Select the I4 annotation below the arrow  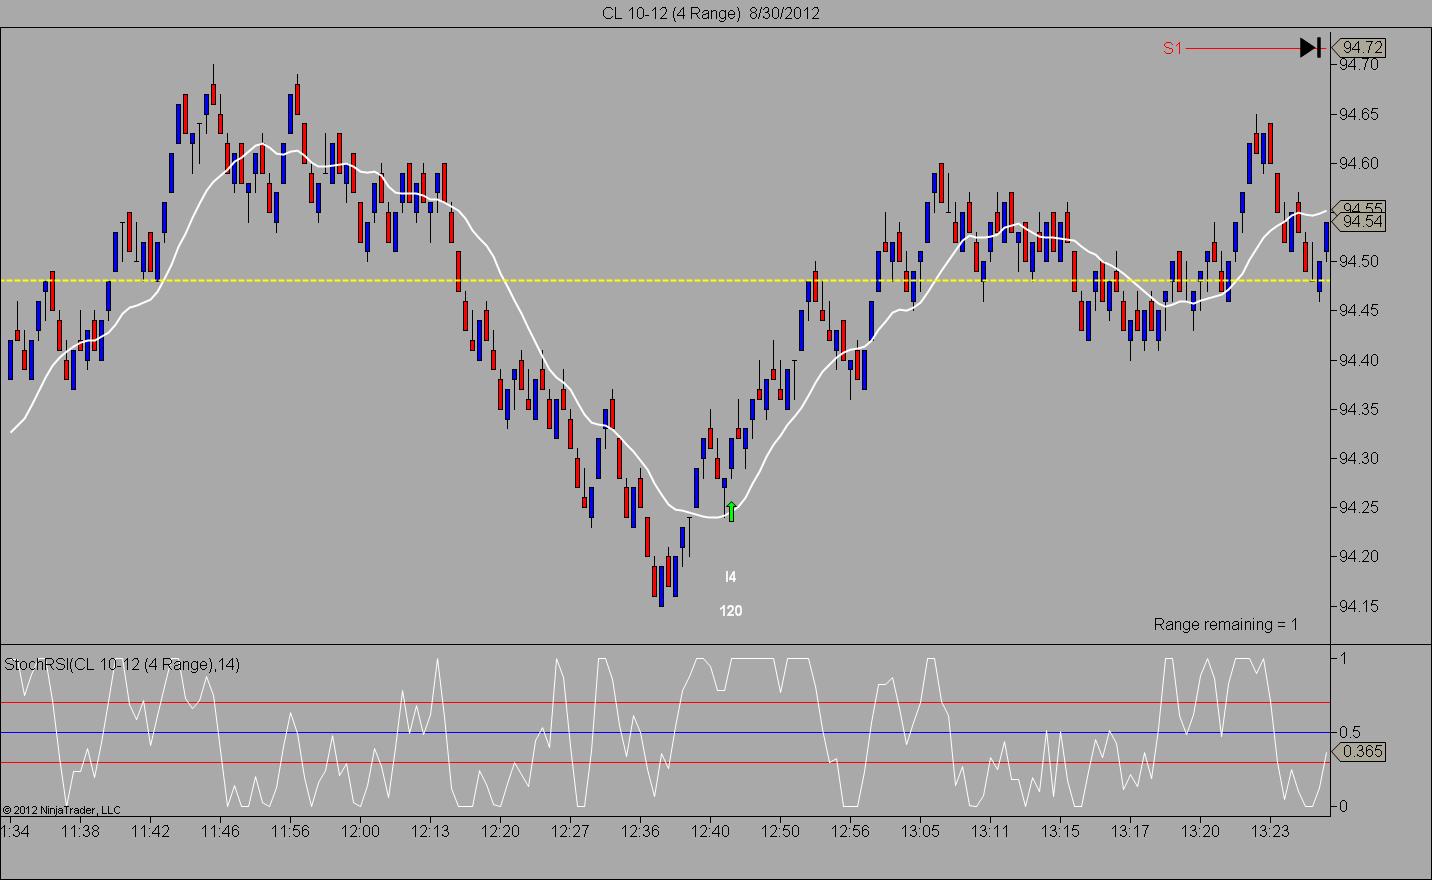click(x=730, y=577)
